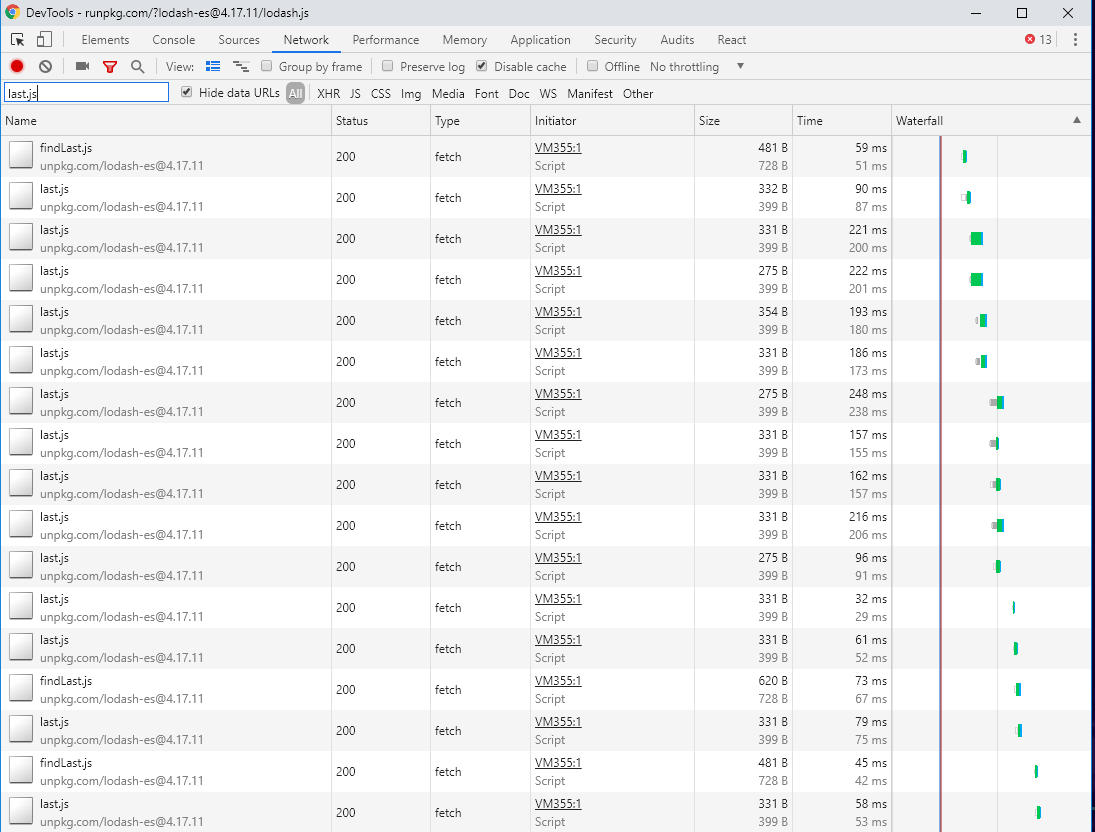Click the red error count badge showing 13
The width and height of the screenshot is (1095, 832).
1038,40
